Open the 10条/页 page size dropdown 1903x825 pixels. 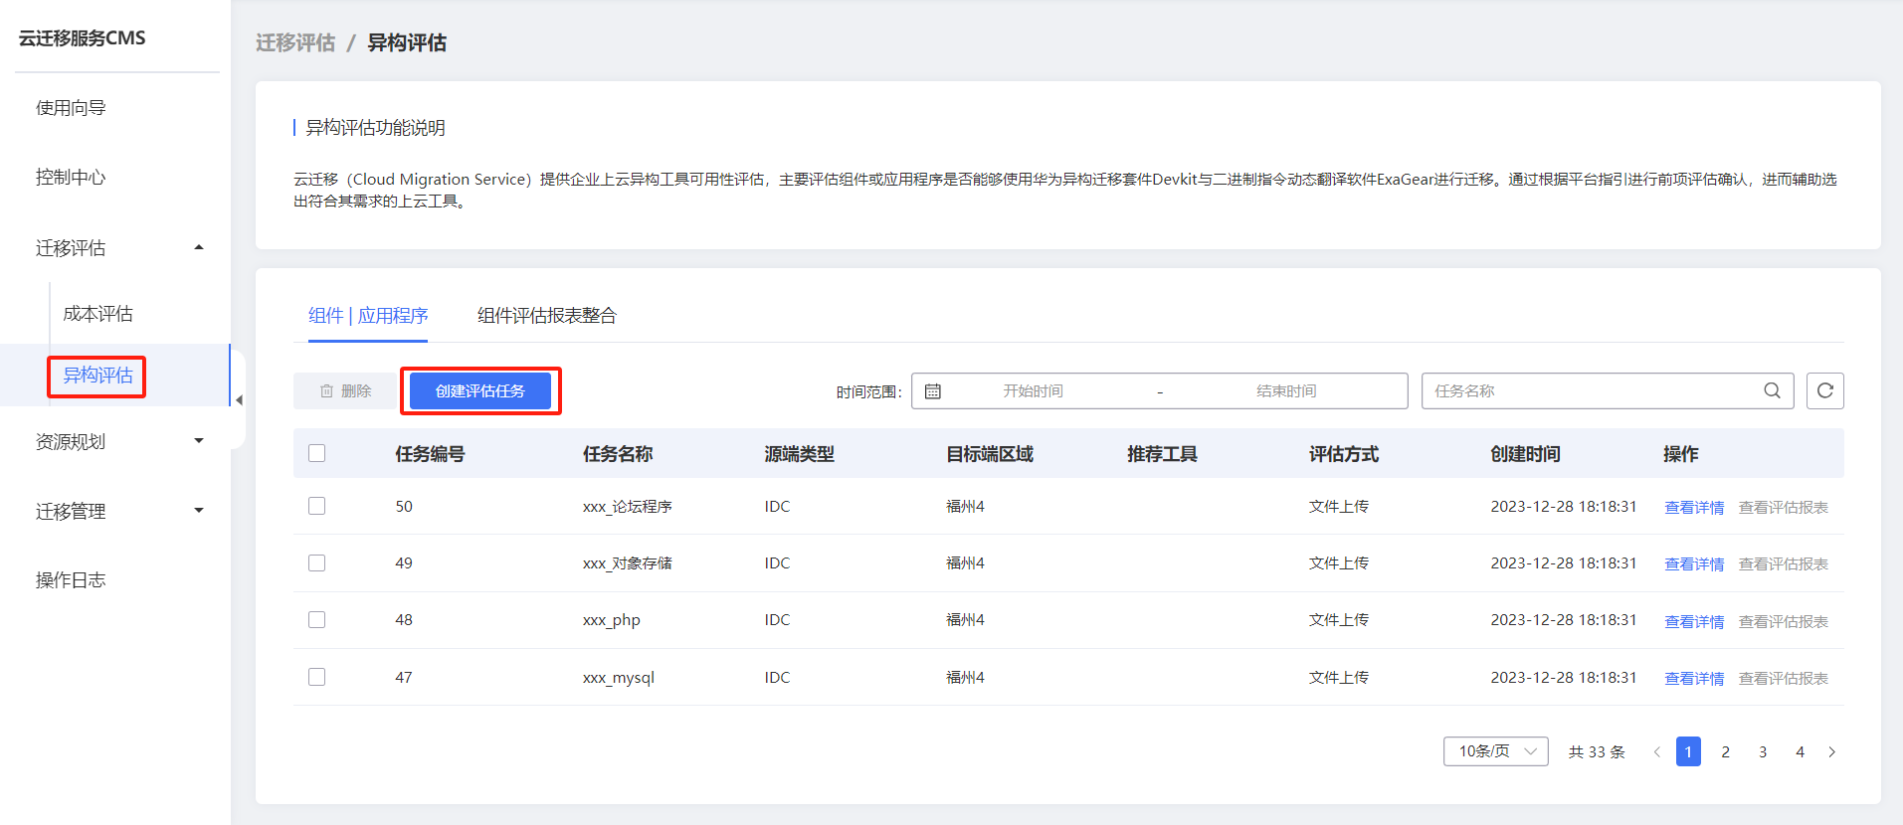point(1496,752)
